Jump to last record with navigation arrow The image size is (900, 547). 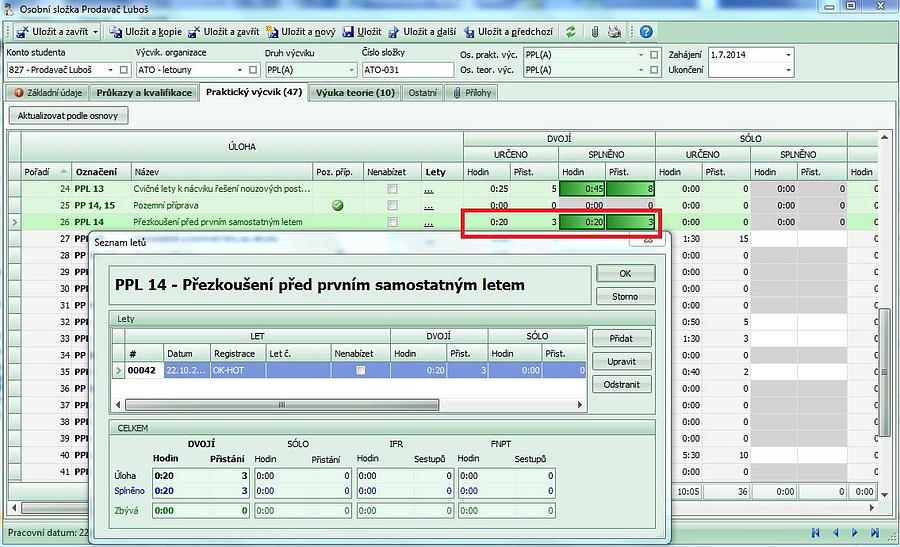tap(875, 533)
